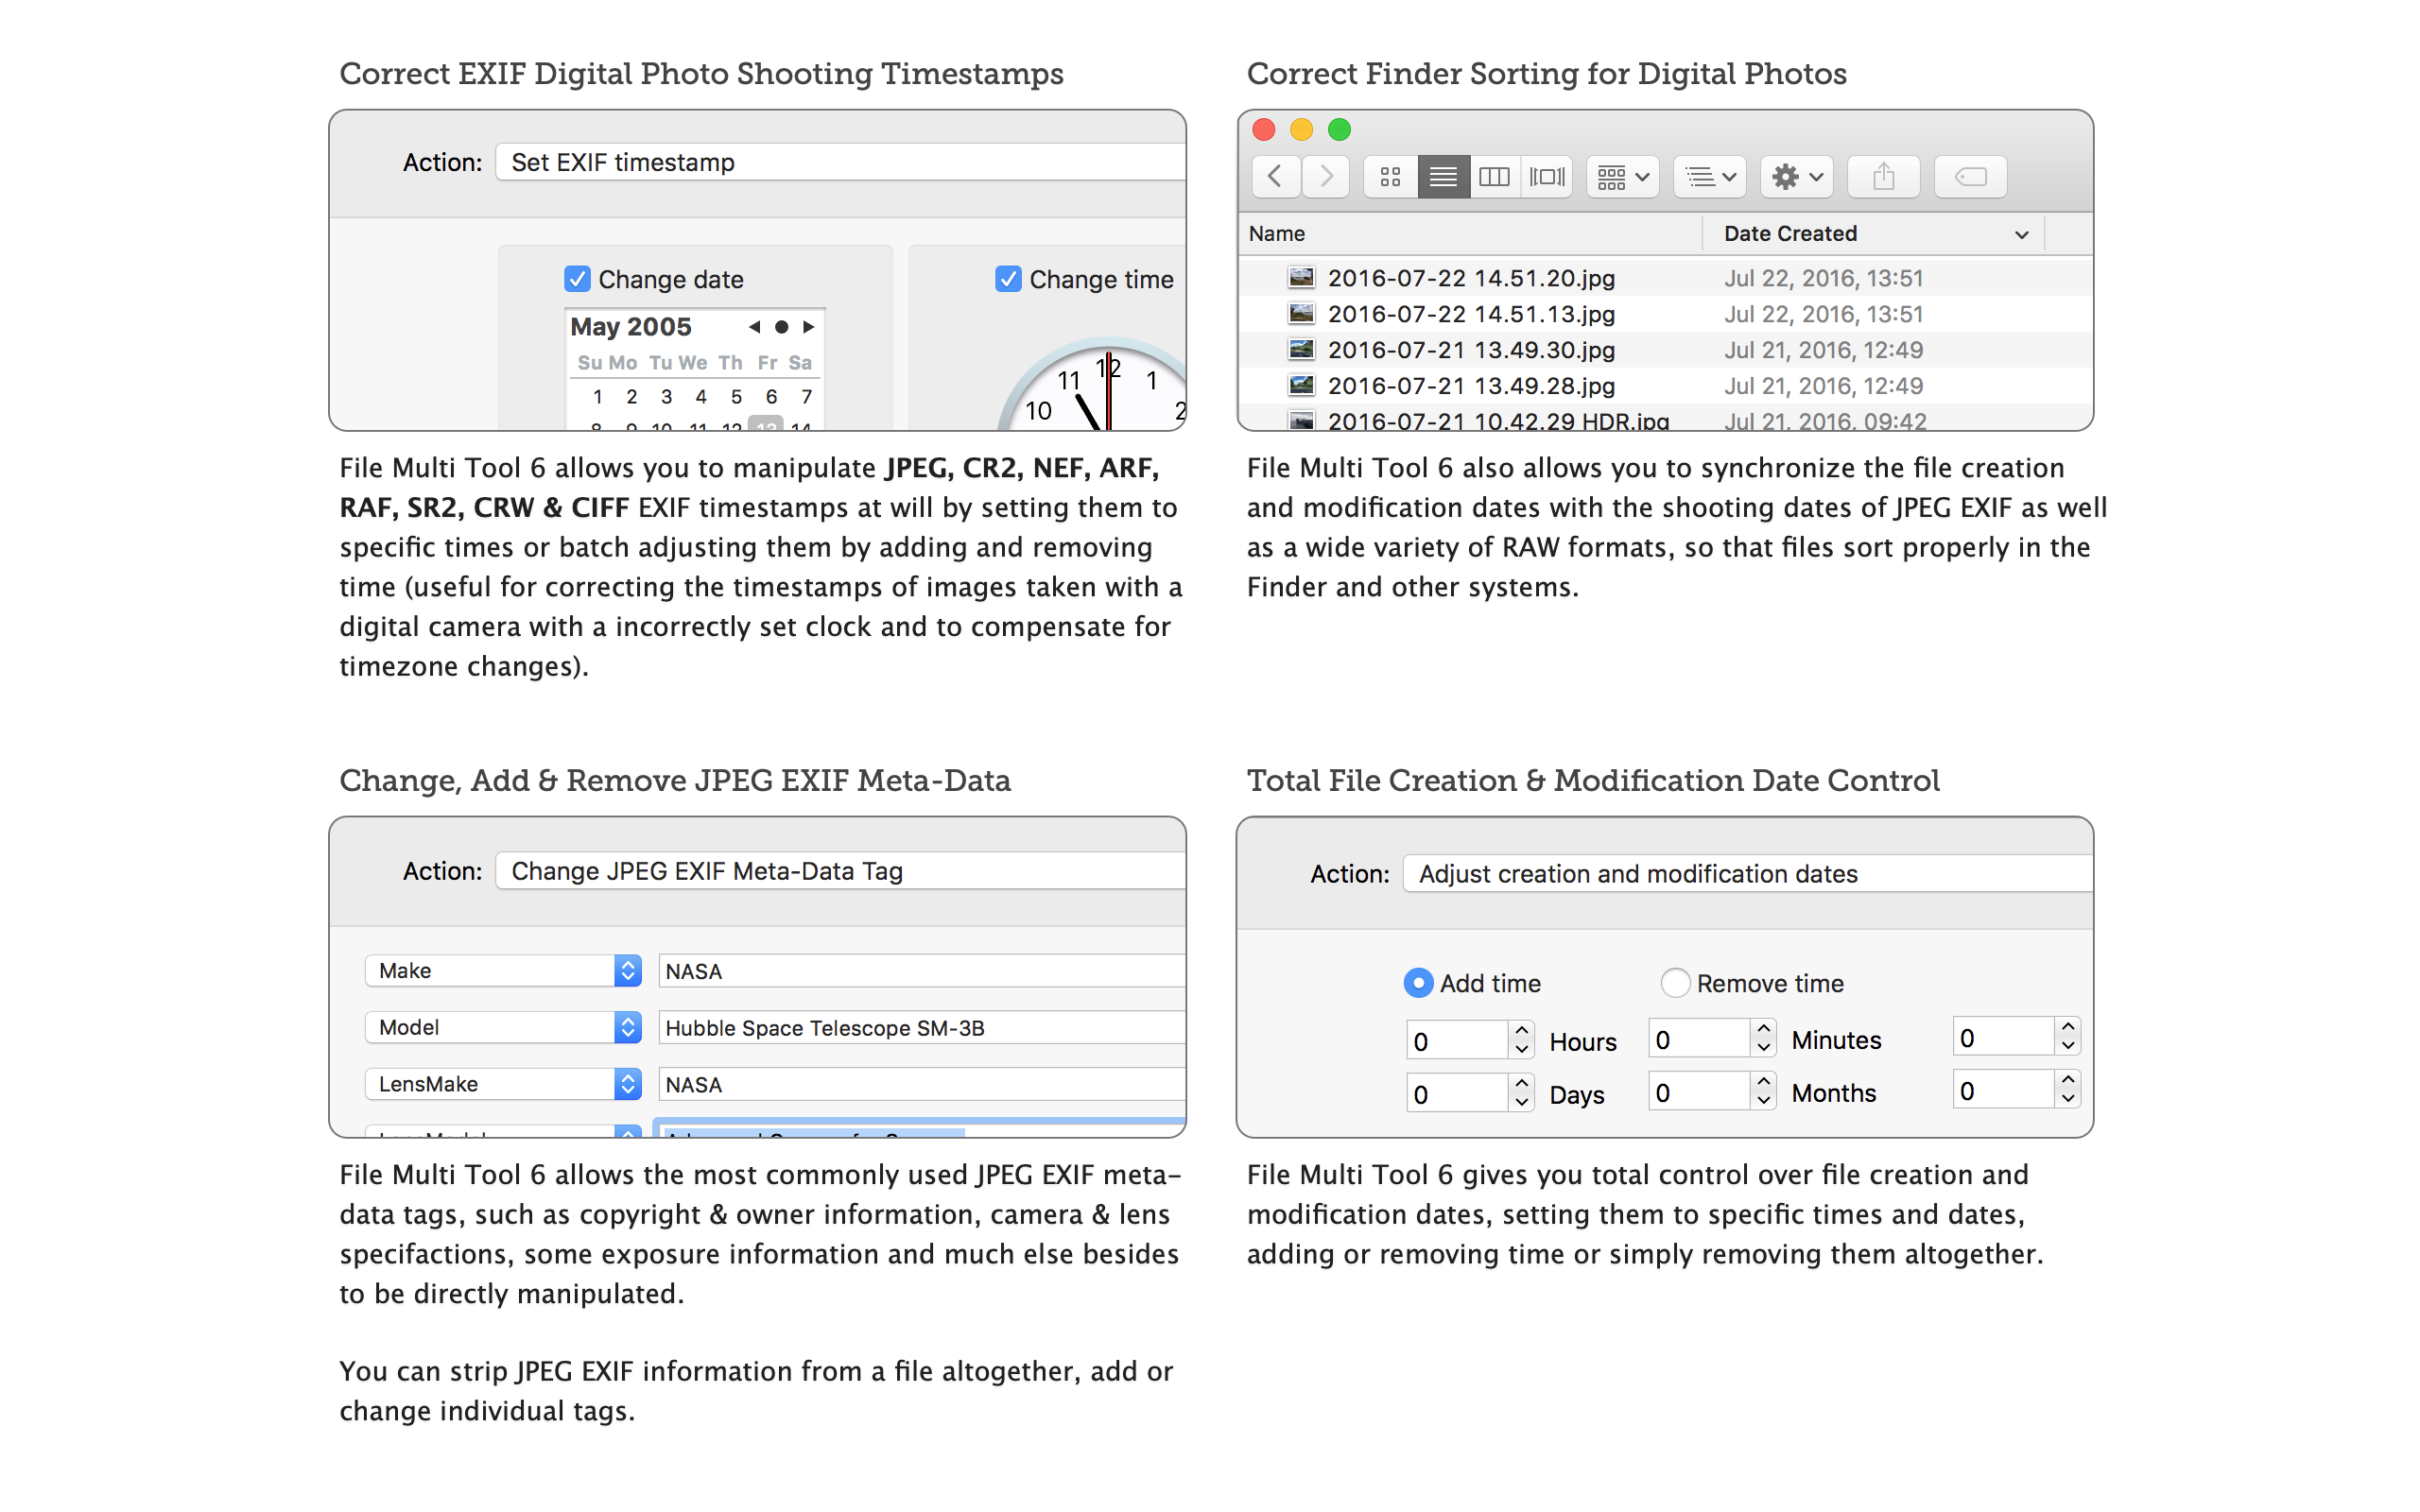
Task: Click the Minutes value field
Action: [x=1698, y=1039]
